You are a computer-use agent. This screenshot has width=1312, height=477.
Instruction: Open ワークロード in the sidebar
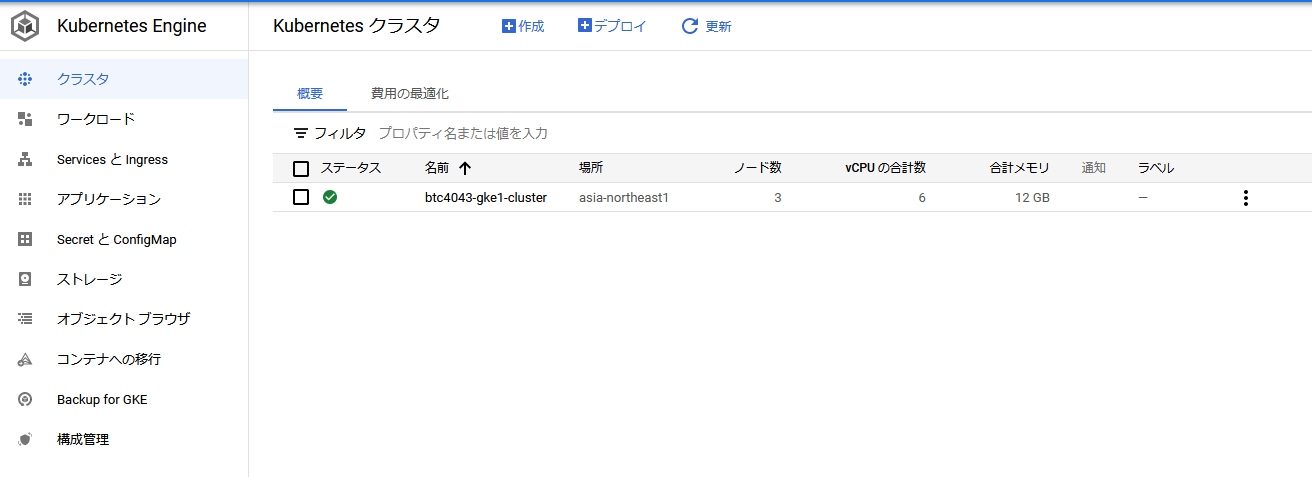[x=124, y=119]
